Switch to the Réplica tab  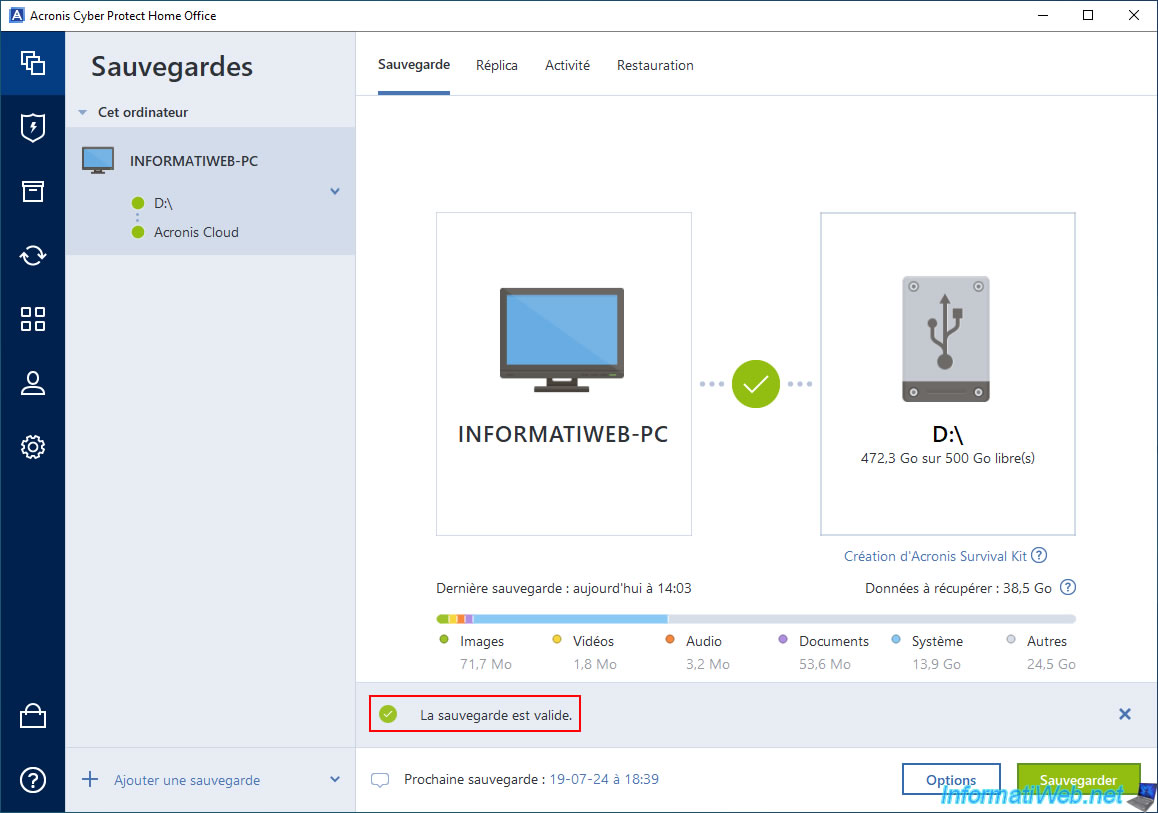pyautogui.click(x=497, y=66)
